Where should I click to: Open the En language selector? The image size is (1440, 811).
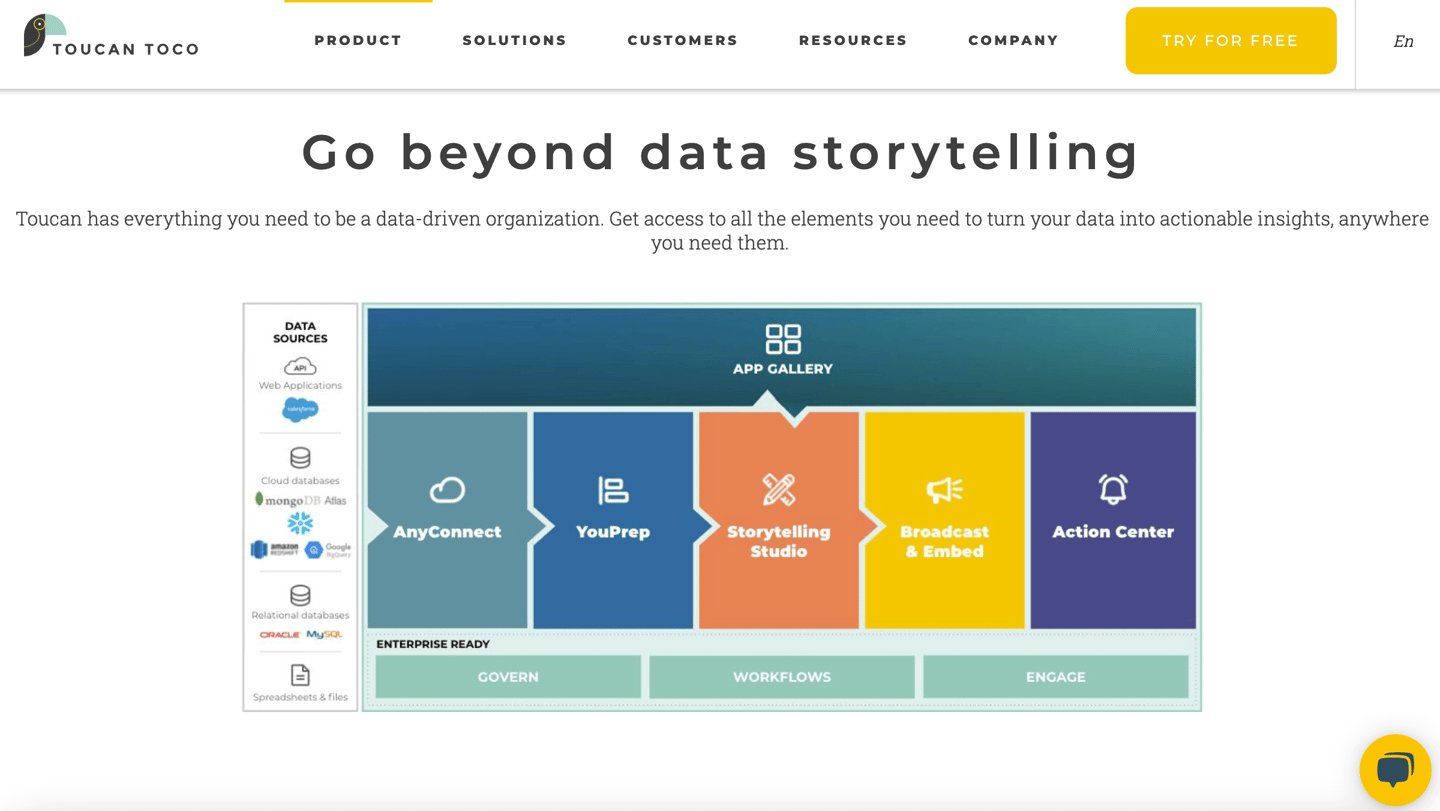1403,41
